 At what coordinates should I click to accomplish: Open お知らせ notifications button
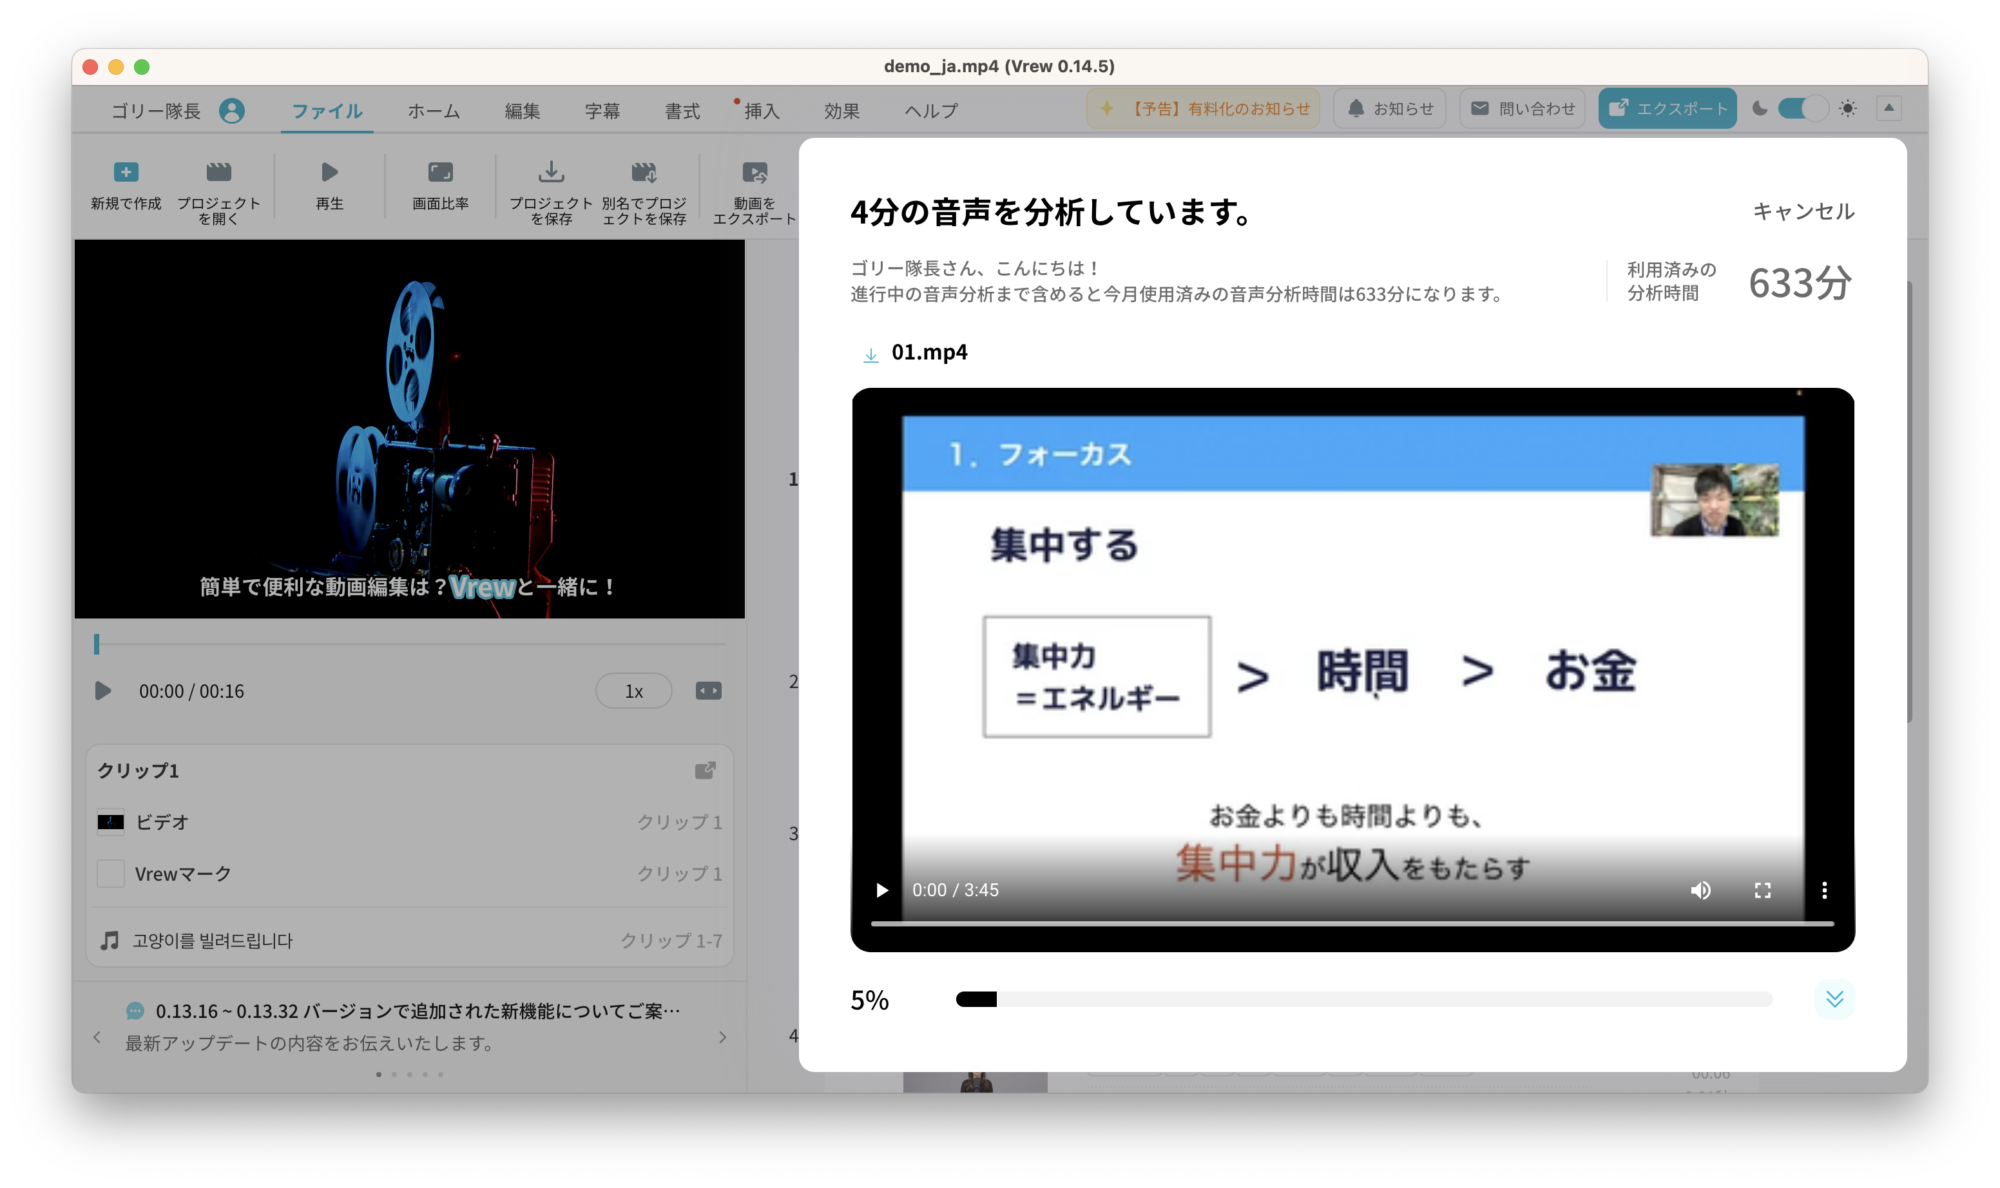(1391, 108)
